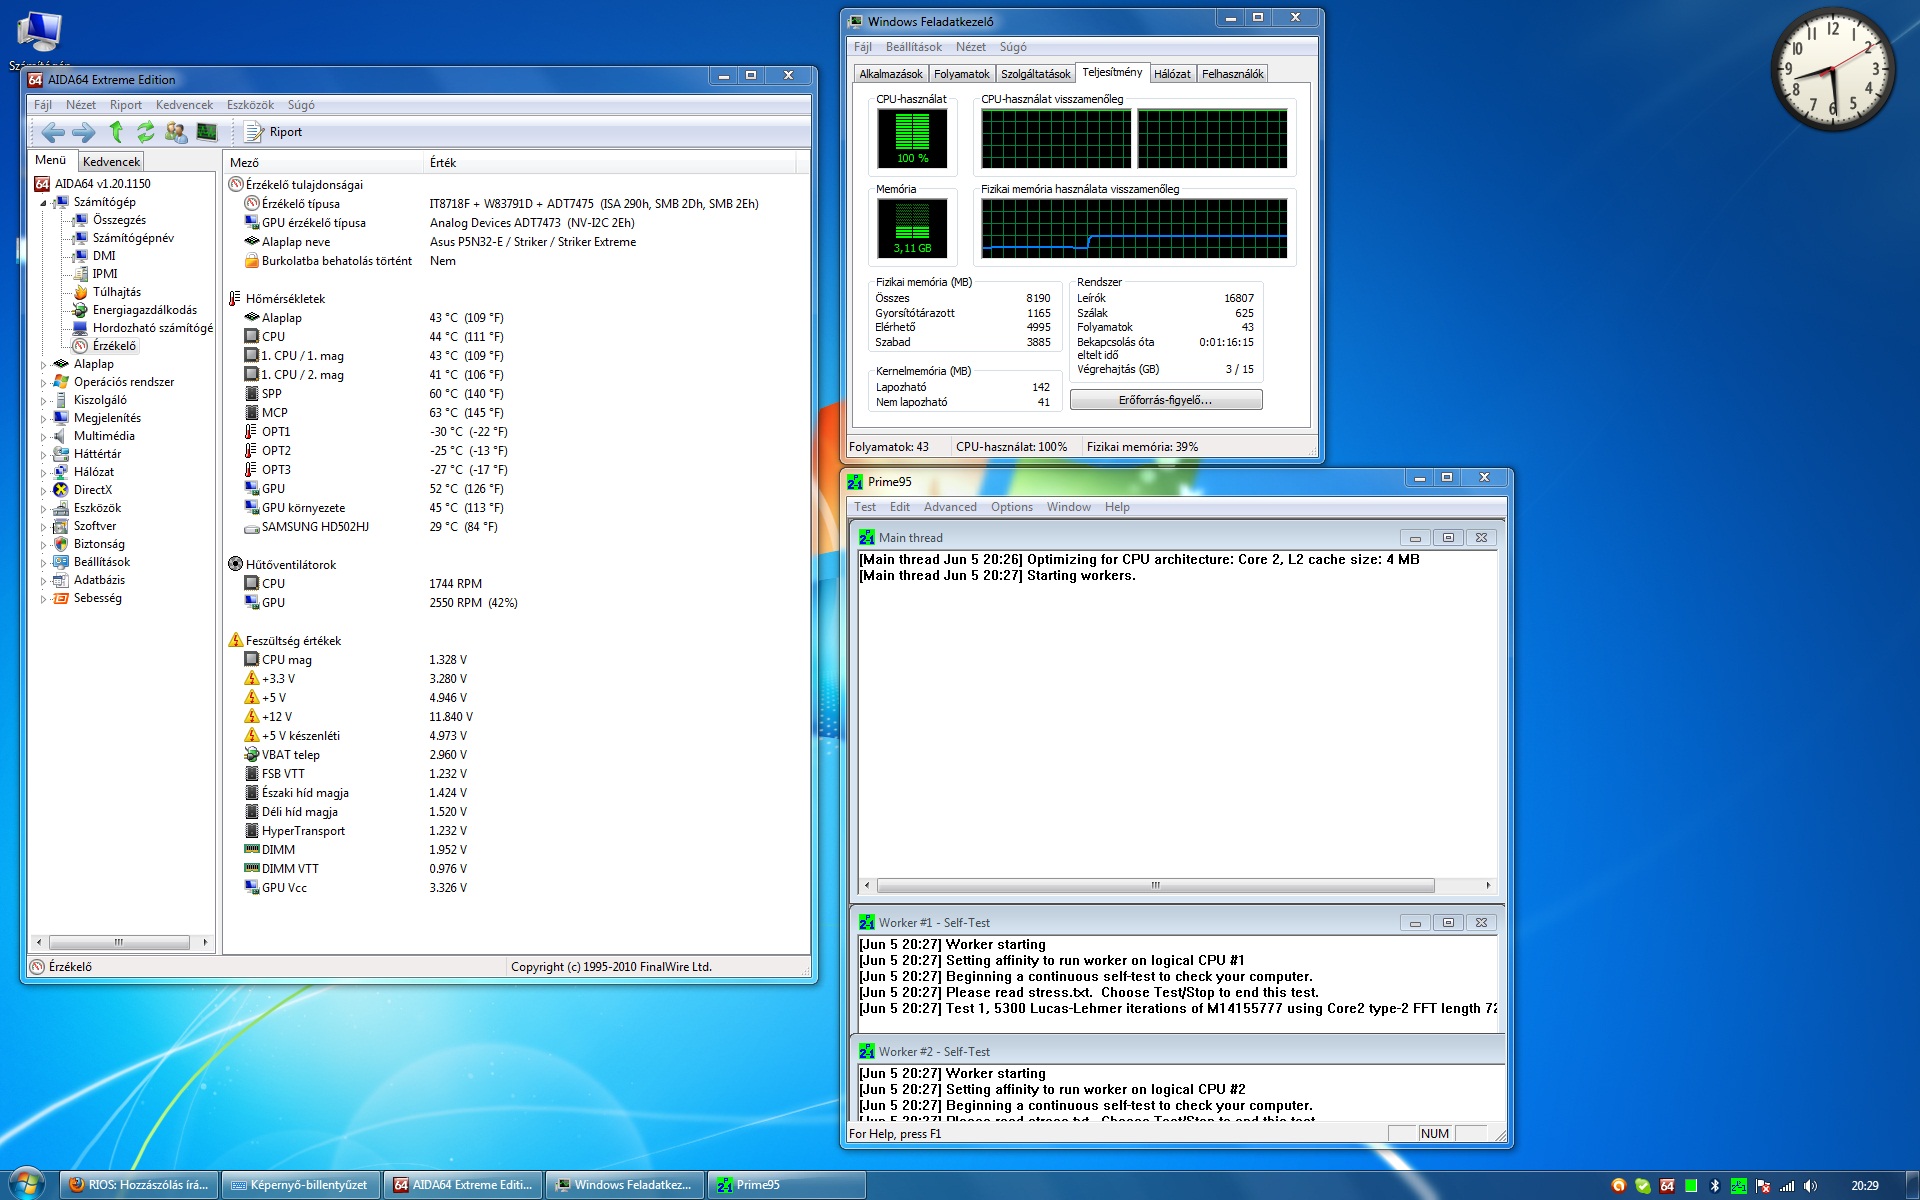1920x1200 pixels.
Task: Expand the Biztonság tree node
Action: coord(43,545)
